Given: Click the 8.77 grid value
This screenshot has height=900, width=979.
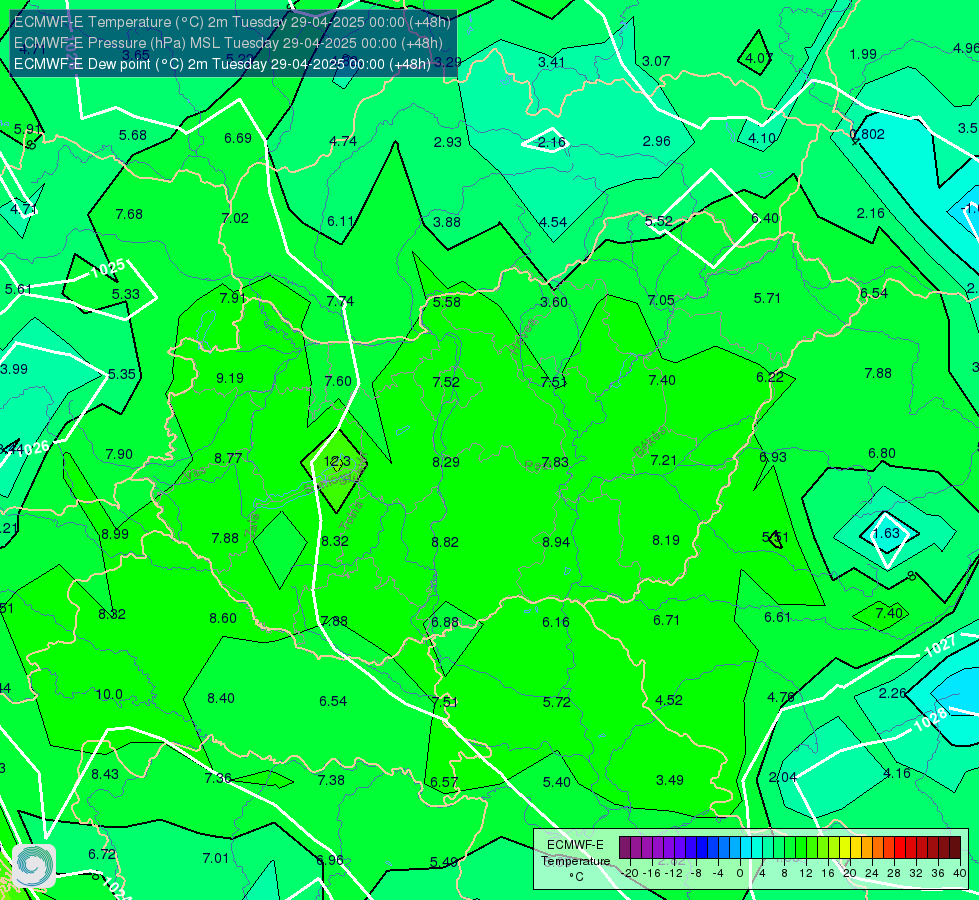Looking at the screenshot, I should (228, 458).
